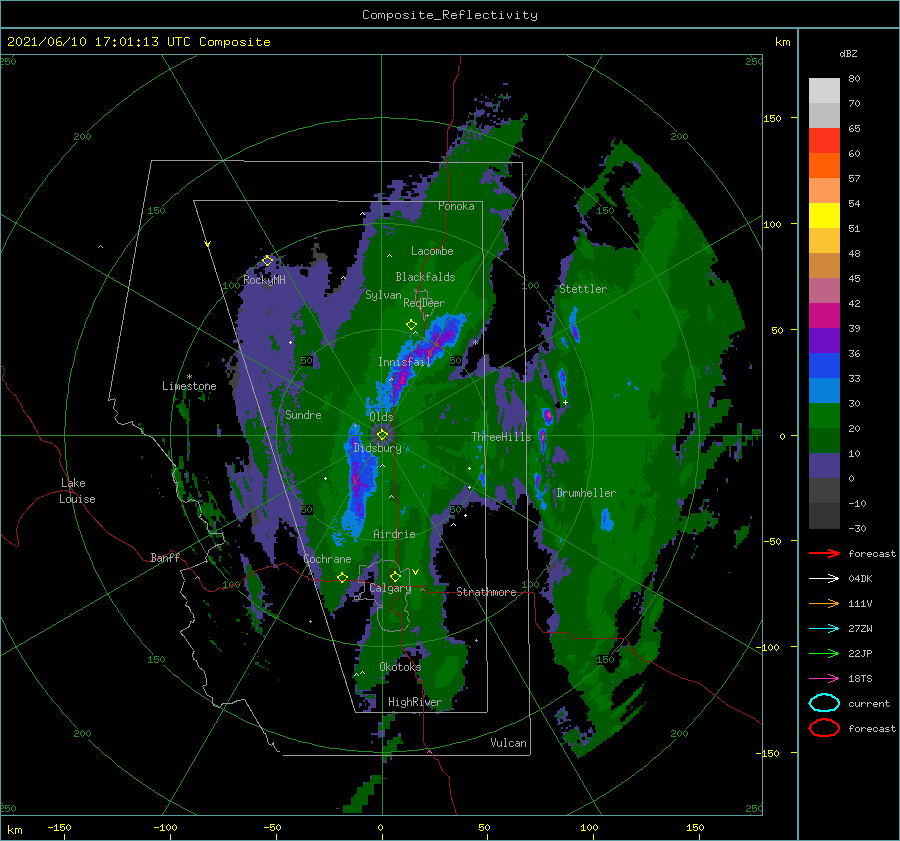The image size is (900, 841).
Task: Click the -150 value on bottom axis
Action: click(x=60, y=828)
